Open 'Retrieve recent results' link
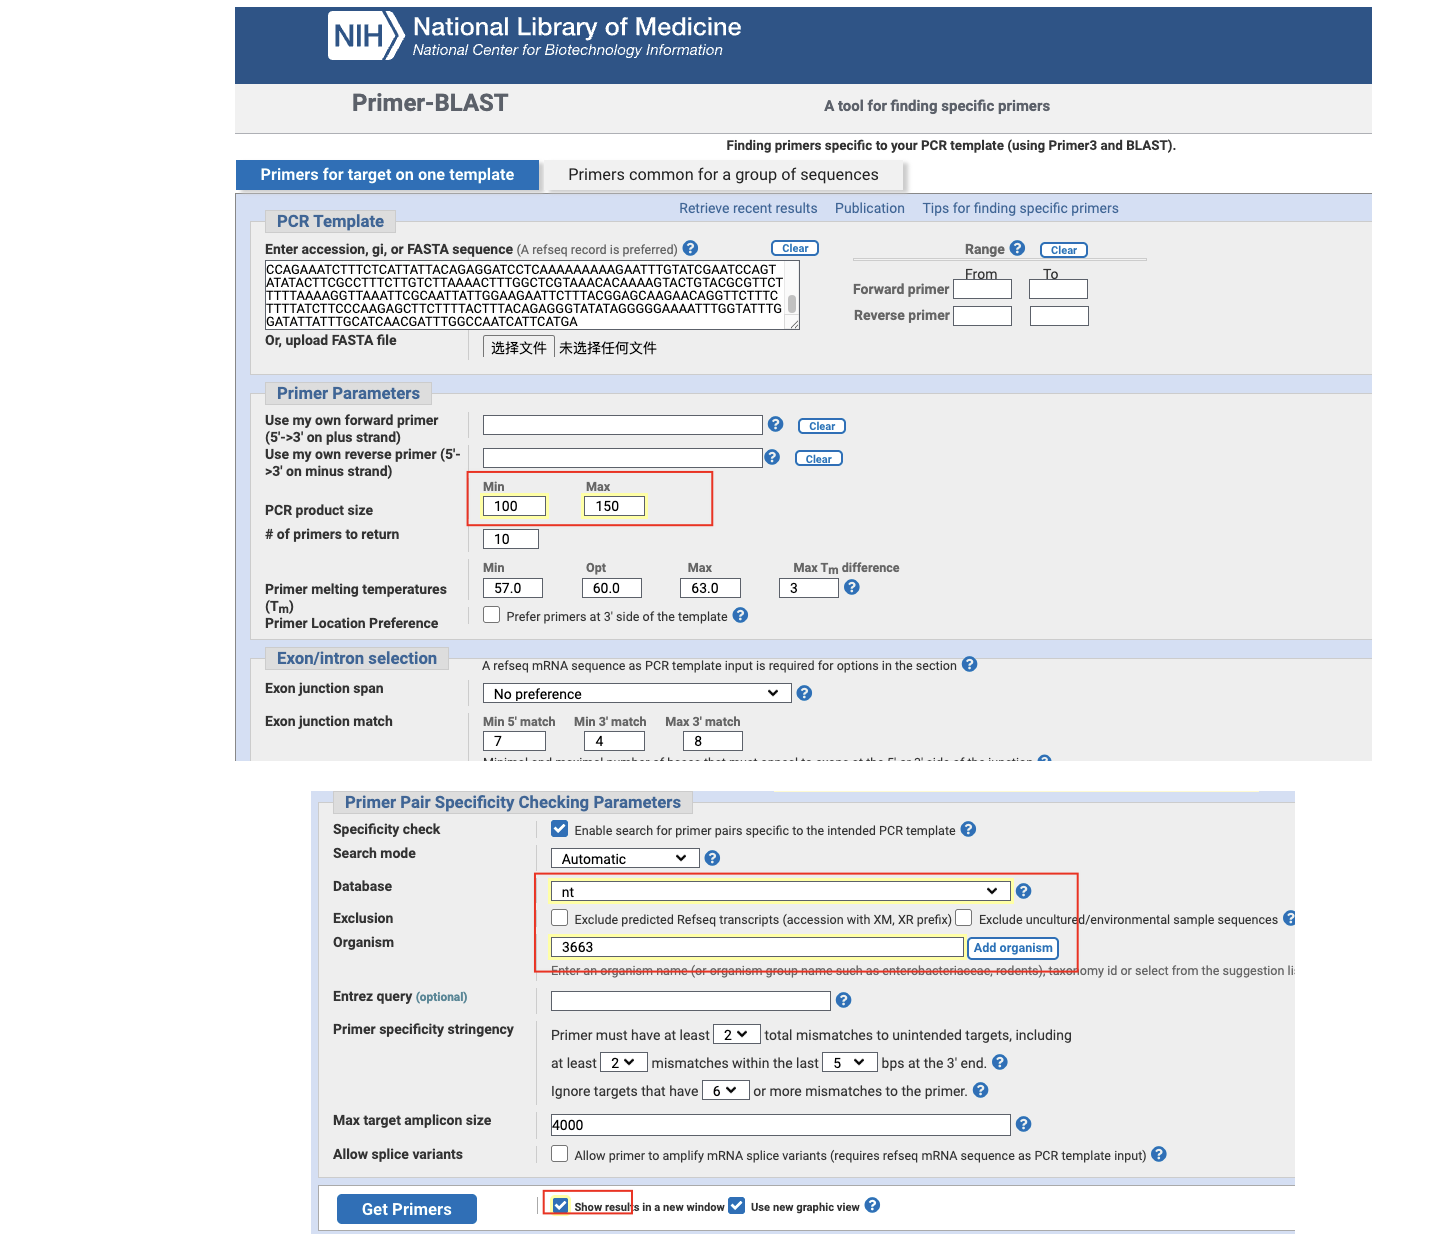 point(748,208)
